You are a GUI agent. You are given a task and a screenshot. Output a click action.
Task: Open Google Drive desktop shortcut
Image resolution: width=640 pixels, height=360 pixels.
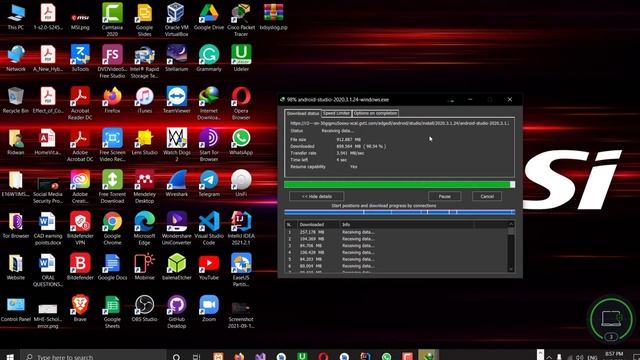209,17
